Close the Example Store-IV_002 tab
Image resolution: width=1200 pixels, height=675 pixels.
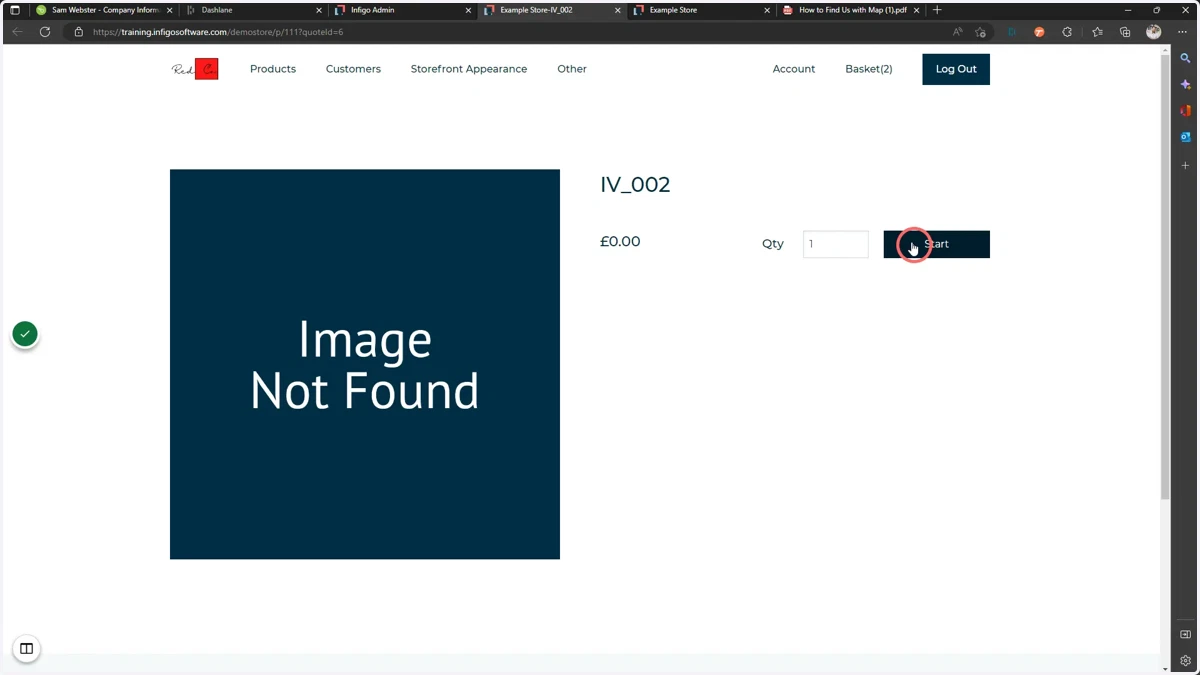(x=618, y=10)
